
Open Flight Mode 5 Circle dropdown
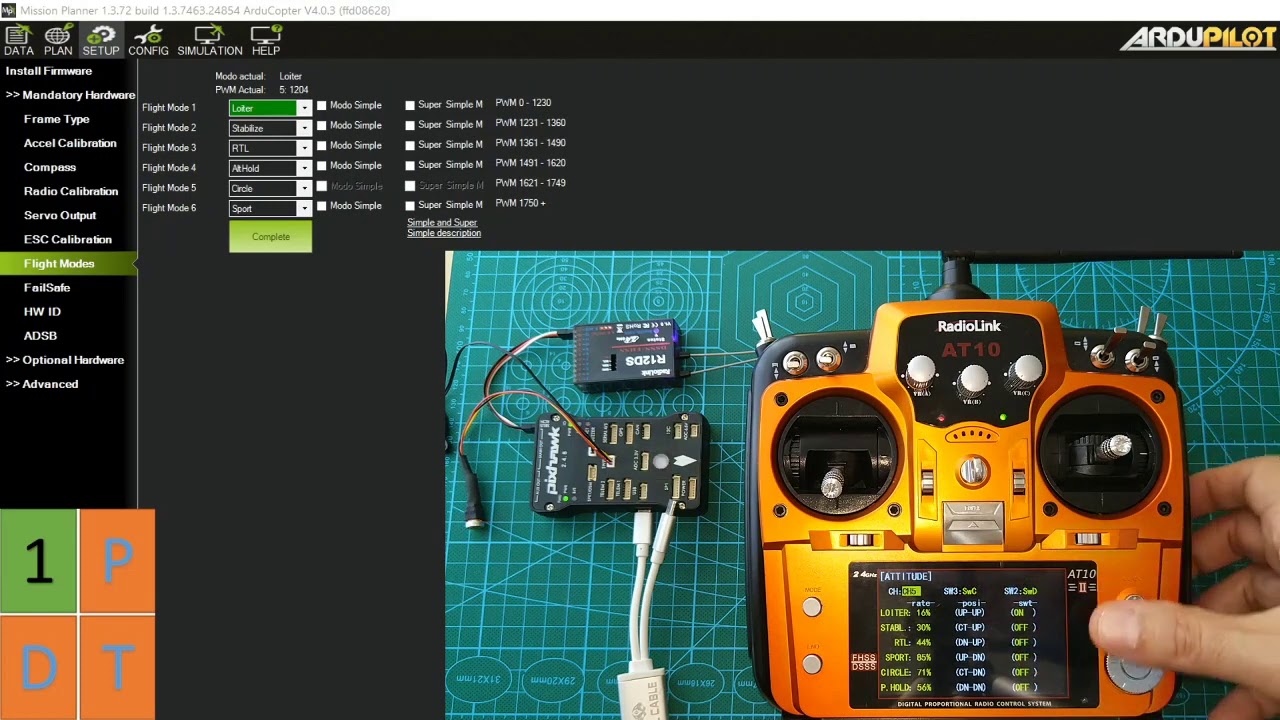pos(271,188)
